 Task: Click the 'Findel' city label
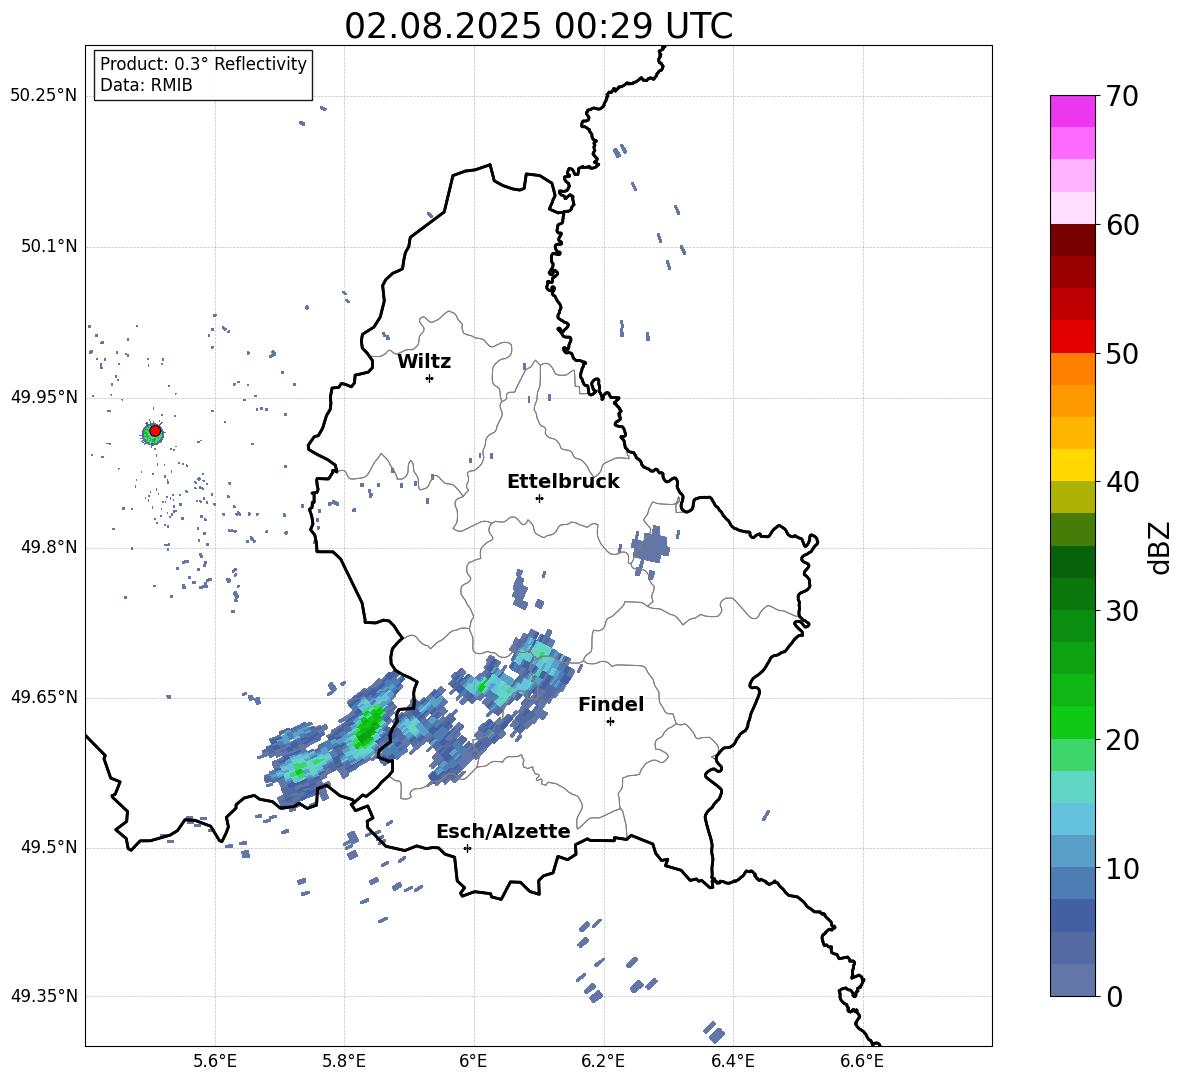611,704
